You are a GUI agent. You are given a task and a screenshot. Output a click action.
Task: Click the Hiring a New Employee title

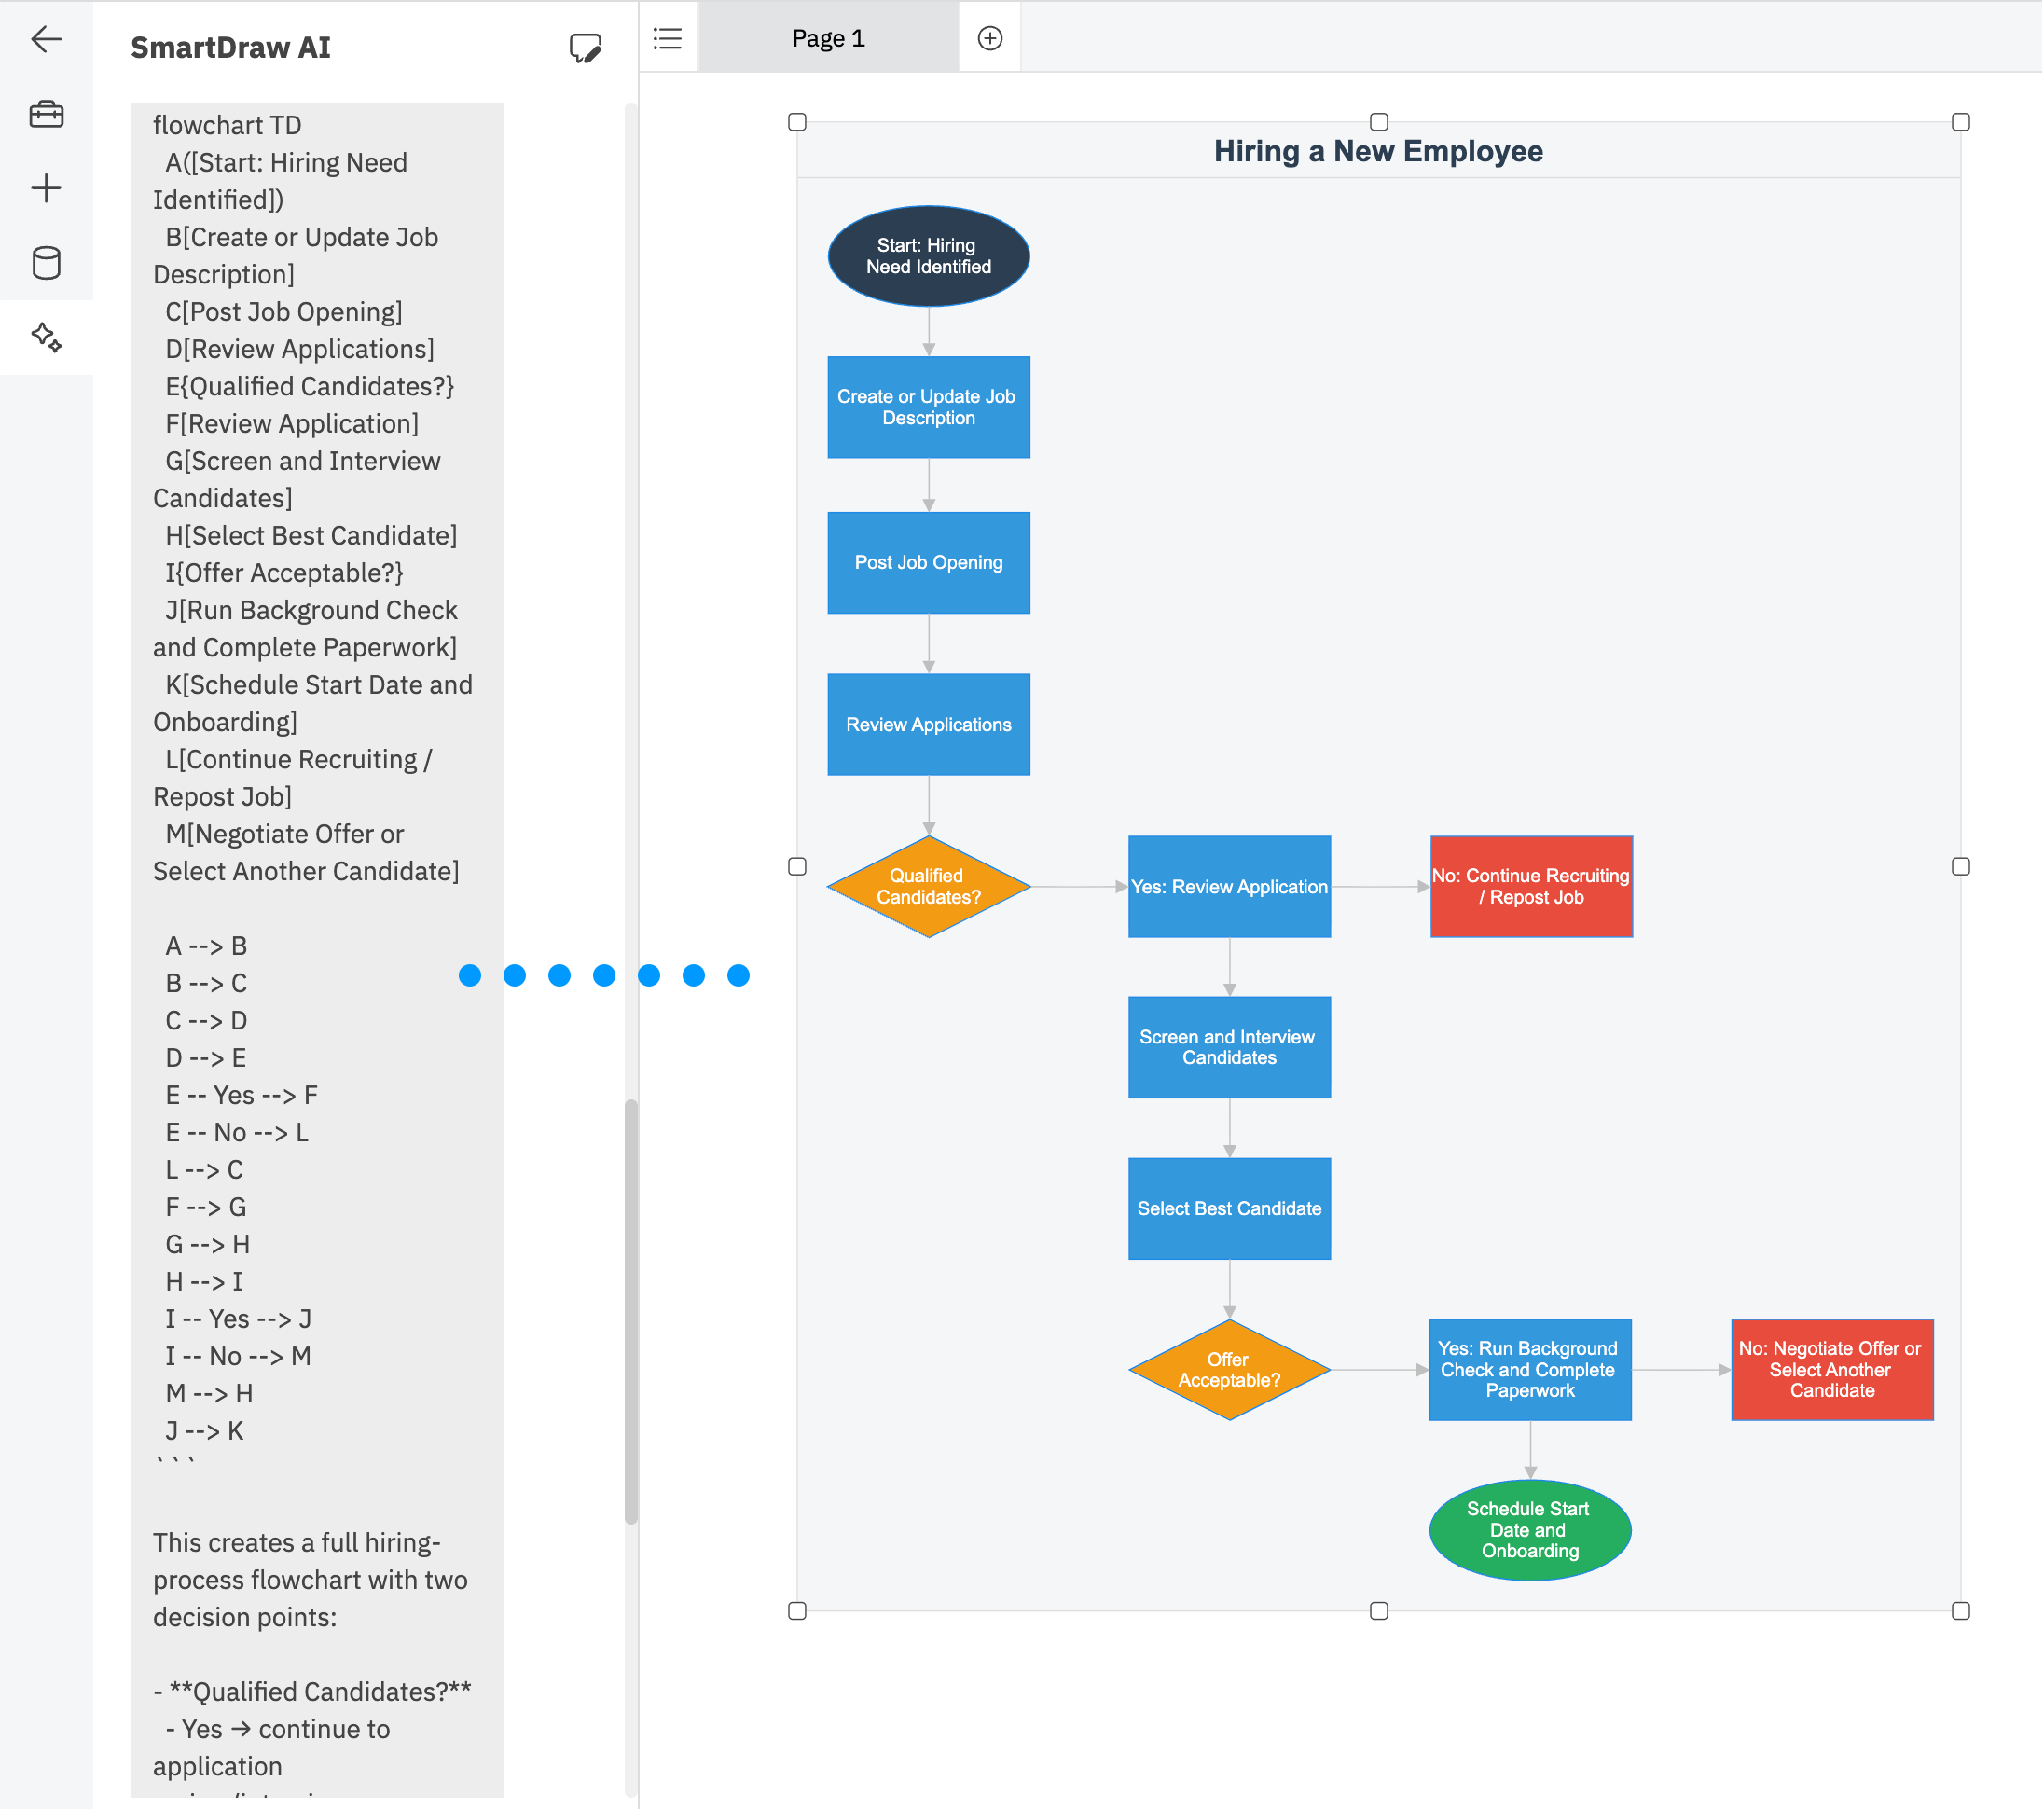click(x=1378, y=151)
